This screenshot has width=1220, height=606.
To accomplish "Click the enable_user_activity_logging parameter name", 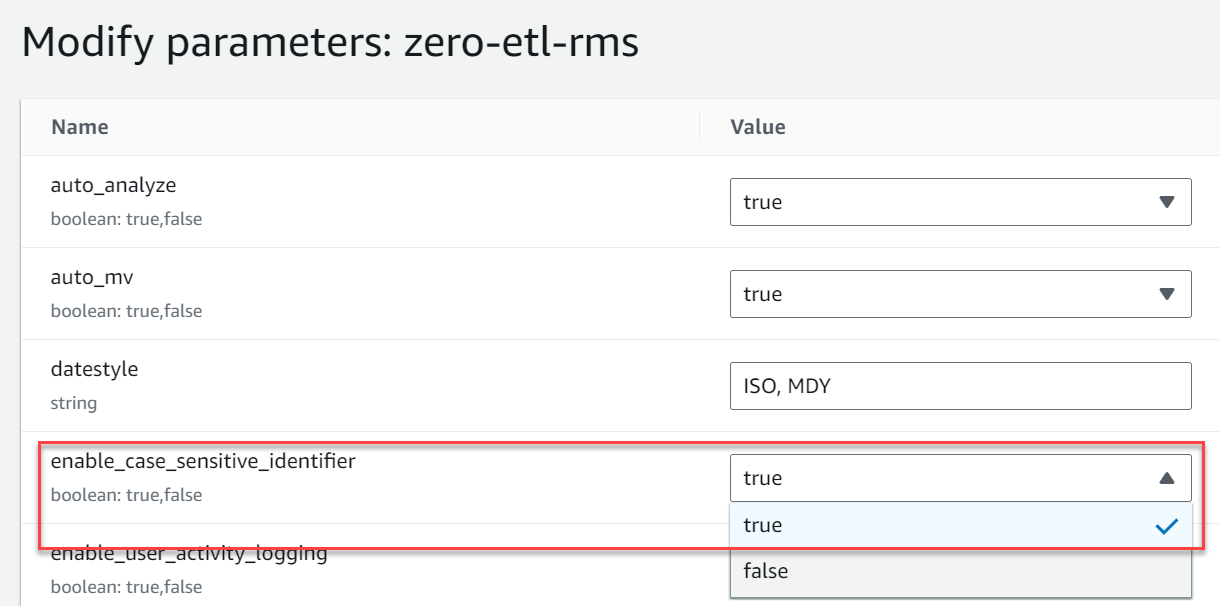I will pos(189,553).
